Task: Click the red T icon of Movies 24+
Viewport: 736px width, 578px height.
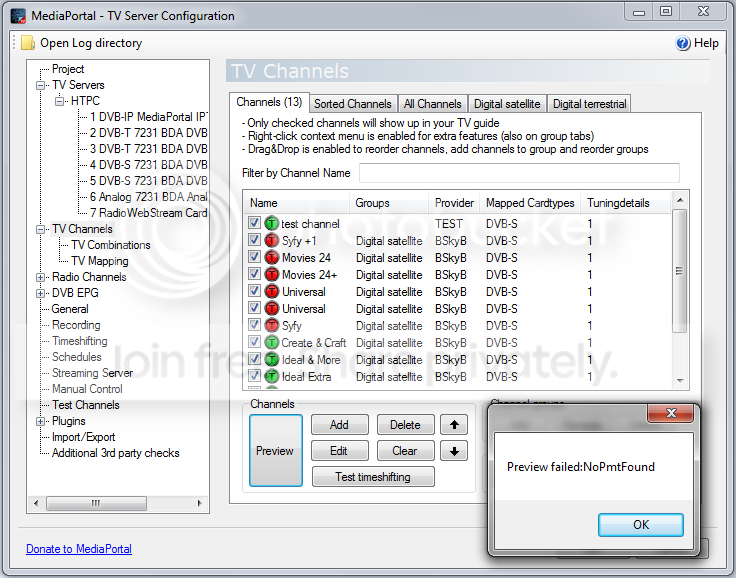Action: [x=271, y=275]
